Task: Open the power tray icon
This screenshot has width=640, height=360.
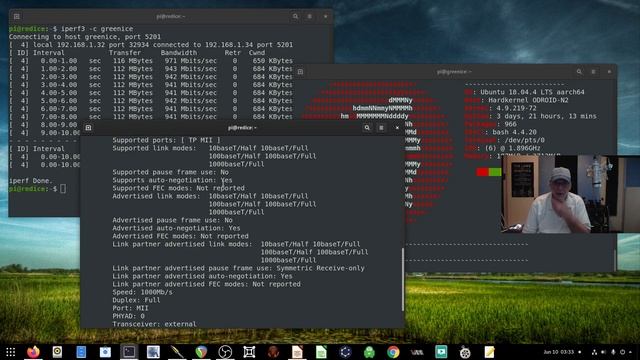Action: coord(622,352)
